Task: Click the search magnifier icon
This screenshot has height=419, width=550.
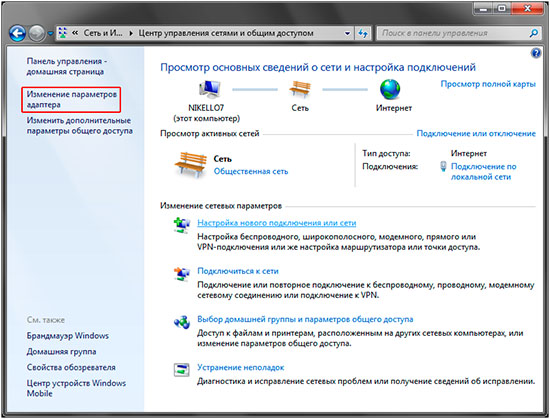Action: pos(534,33)
